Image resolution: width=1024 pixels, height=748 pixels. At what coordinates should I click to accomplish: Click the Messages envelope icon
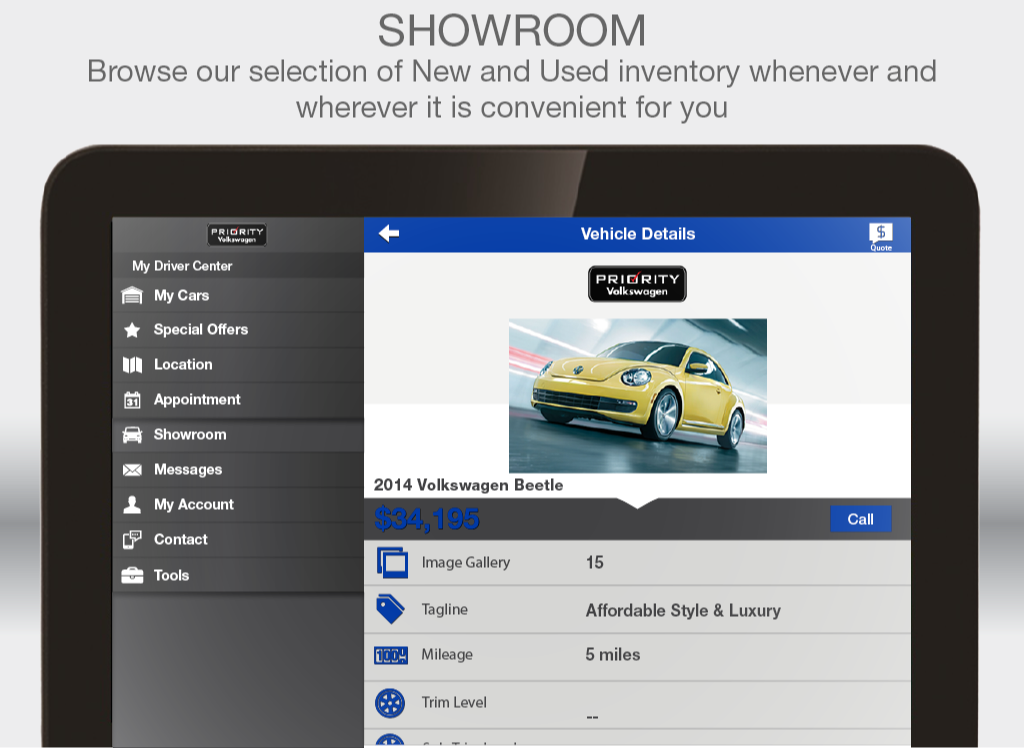coord(132,470)
